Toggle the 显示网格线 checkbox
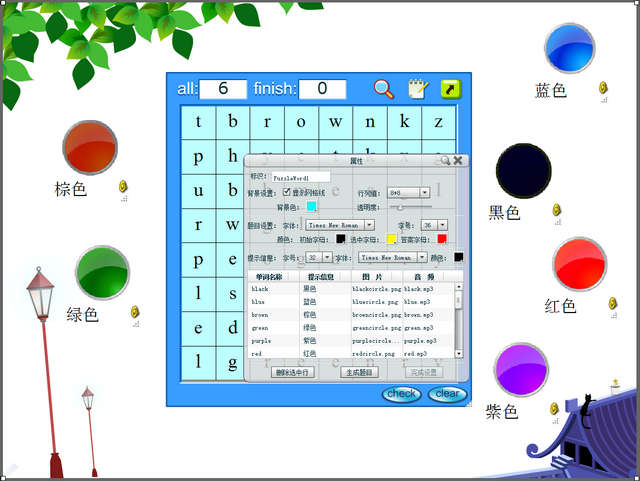Image resolution: width=640 pixels, height=481 pixels. pos(287,192)
